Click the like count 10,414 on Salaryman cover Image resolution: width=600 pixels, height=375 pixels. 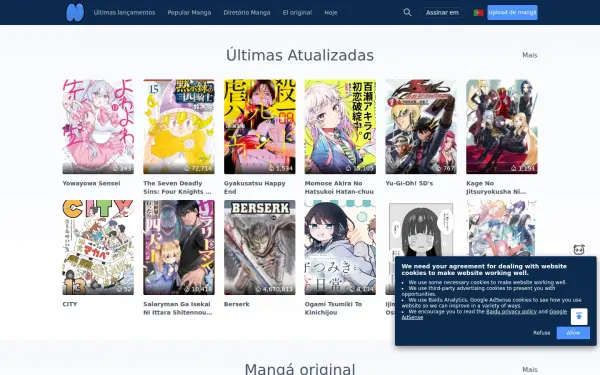click(198, 289)
